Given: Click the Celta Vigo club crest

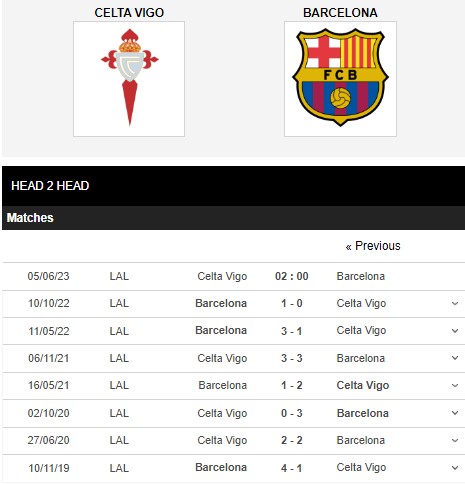Looking at the screenshot, I should click(129, 79).
